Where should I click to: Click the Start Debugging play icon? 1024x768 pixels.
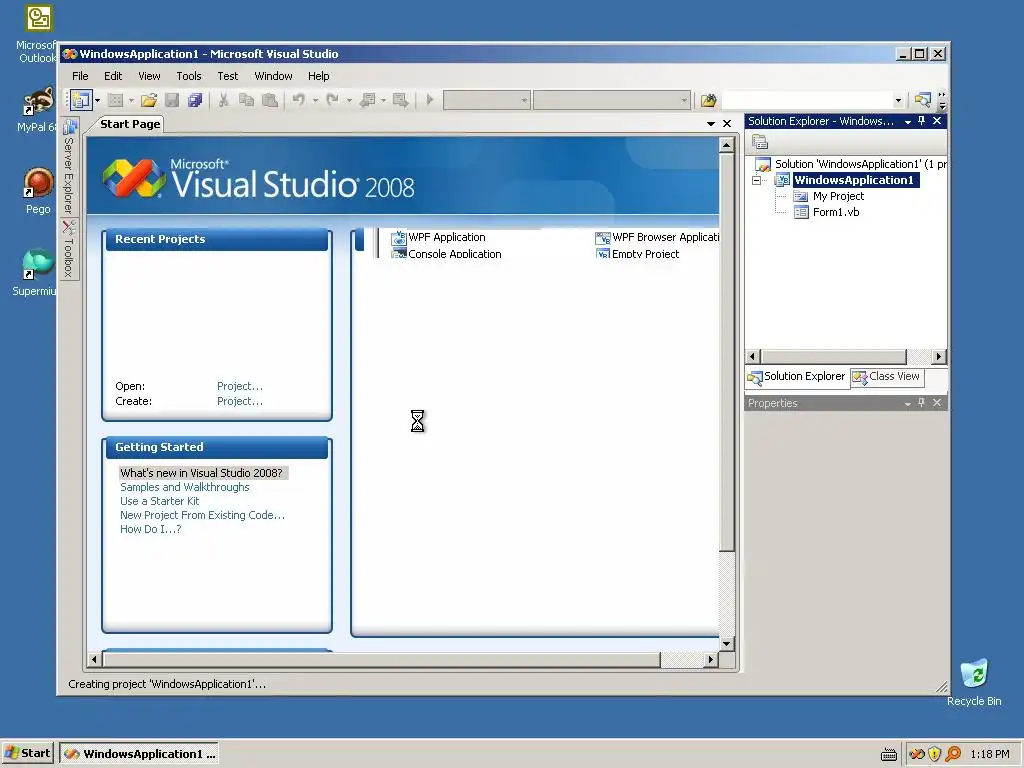coord(430,100)
